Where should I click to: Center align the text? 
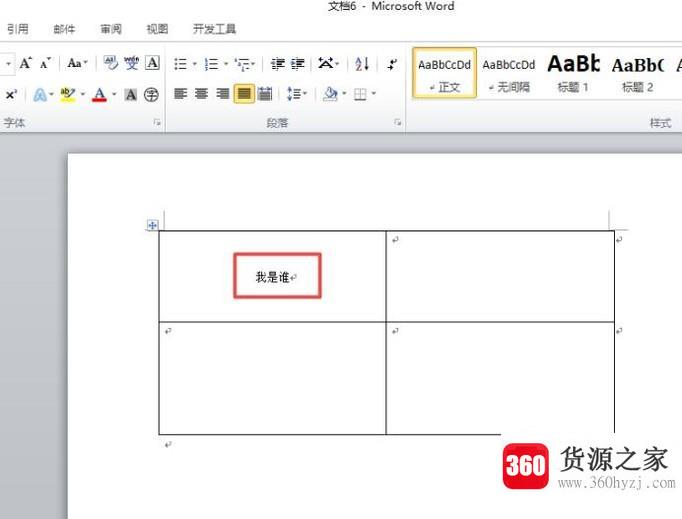pyautogui.click(x=201, y=94)
